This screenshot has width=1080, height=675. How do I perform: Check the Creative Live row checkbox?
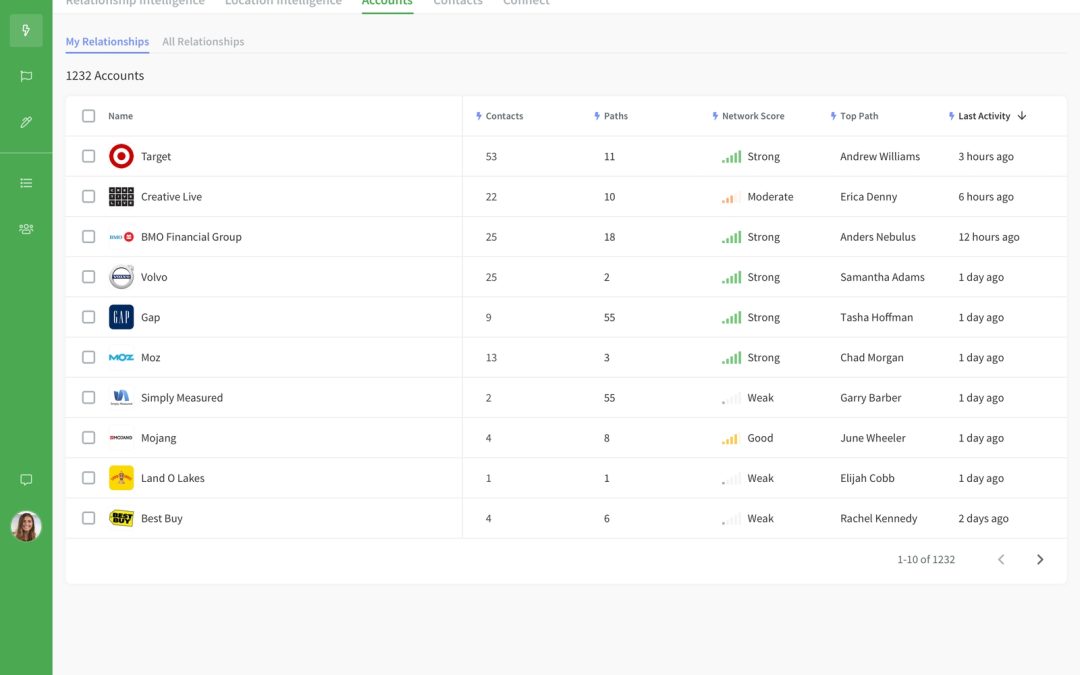point(88,196)
